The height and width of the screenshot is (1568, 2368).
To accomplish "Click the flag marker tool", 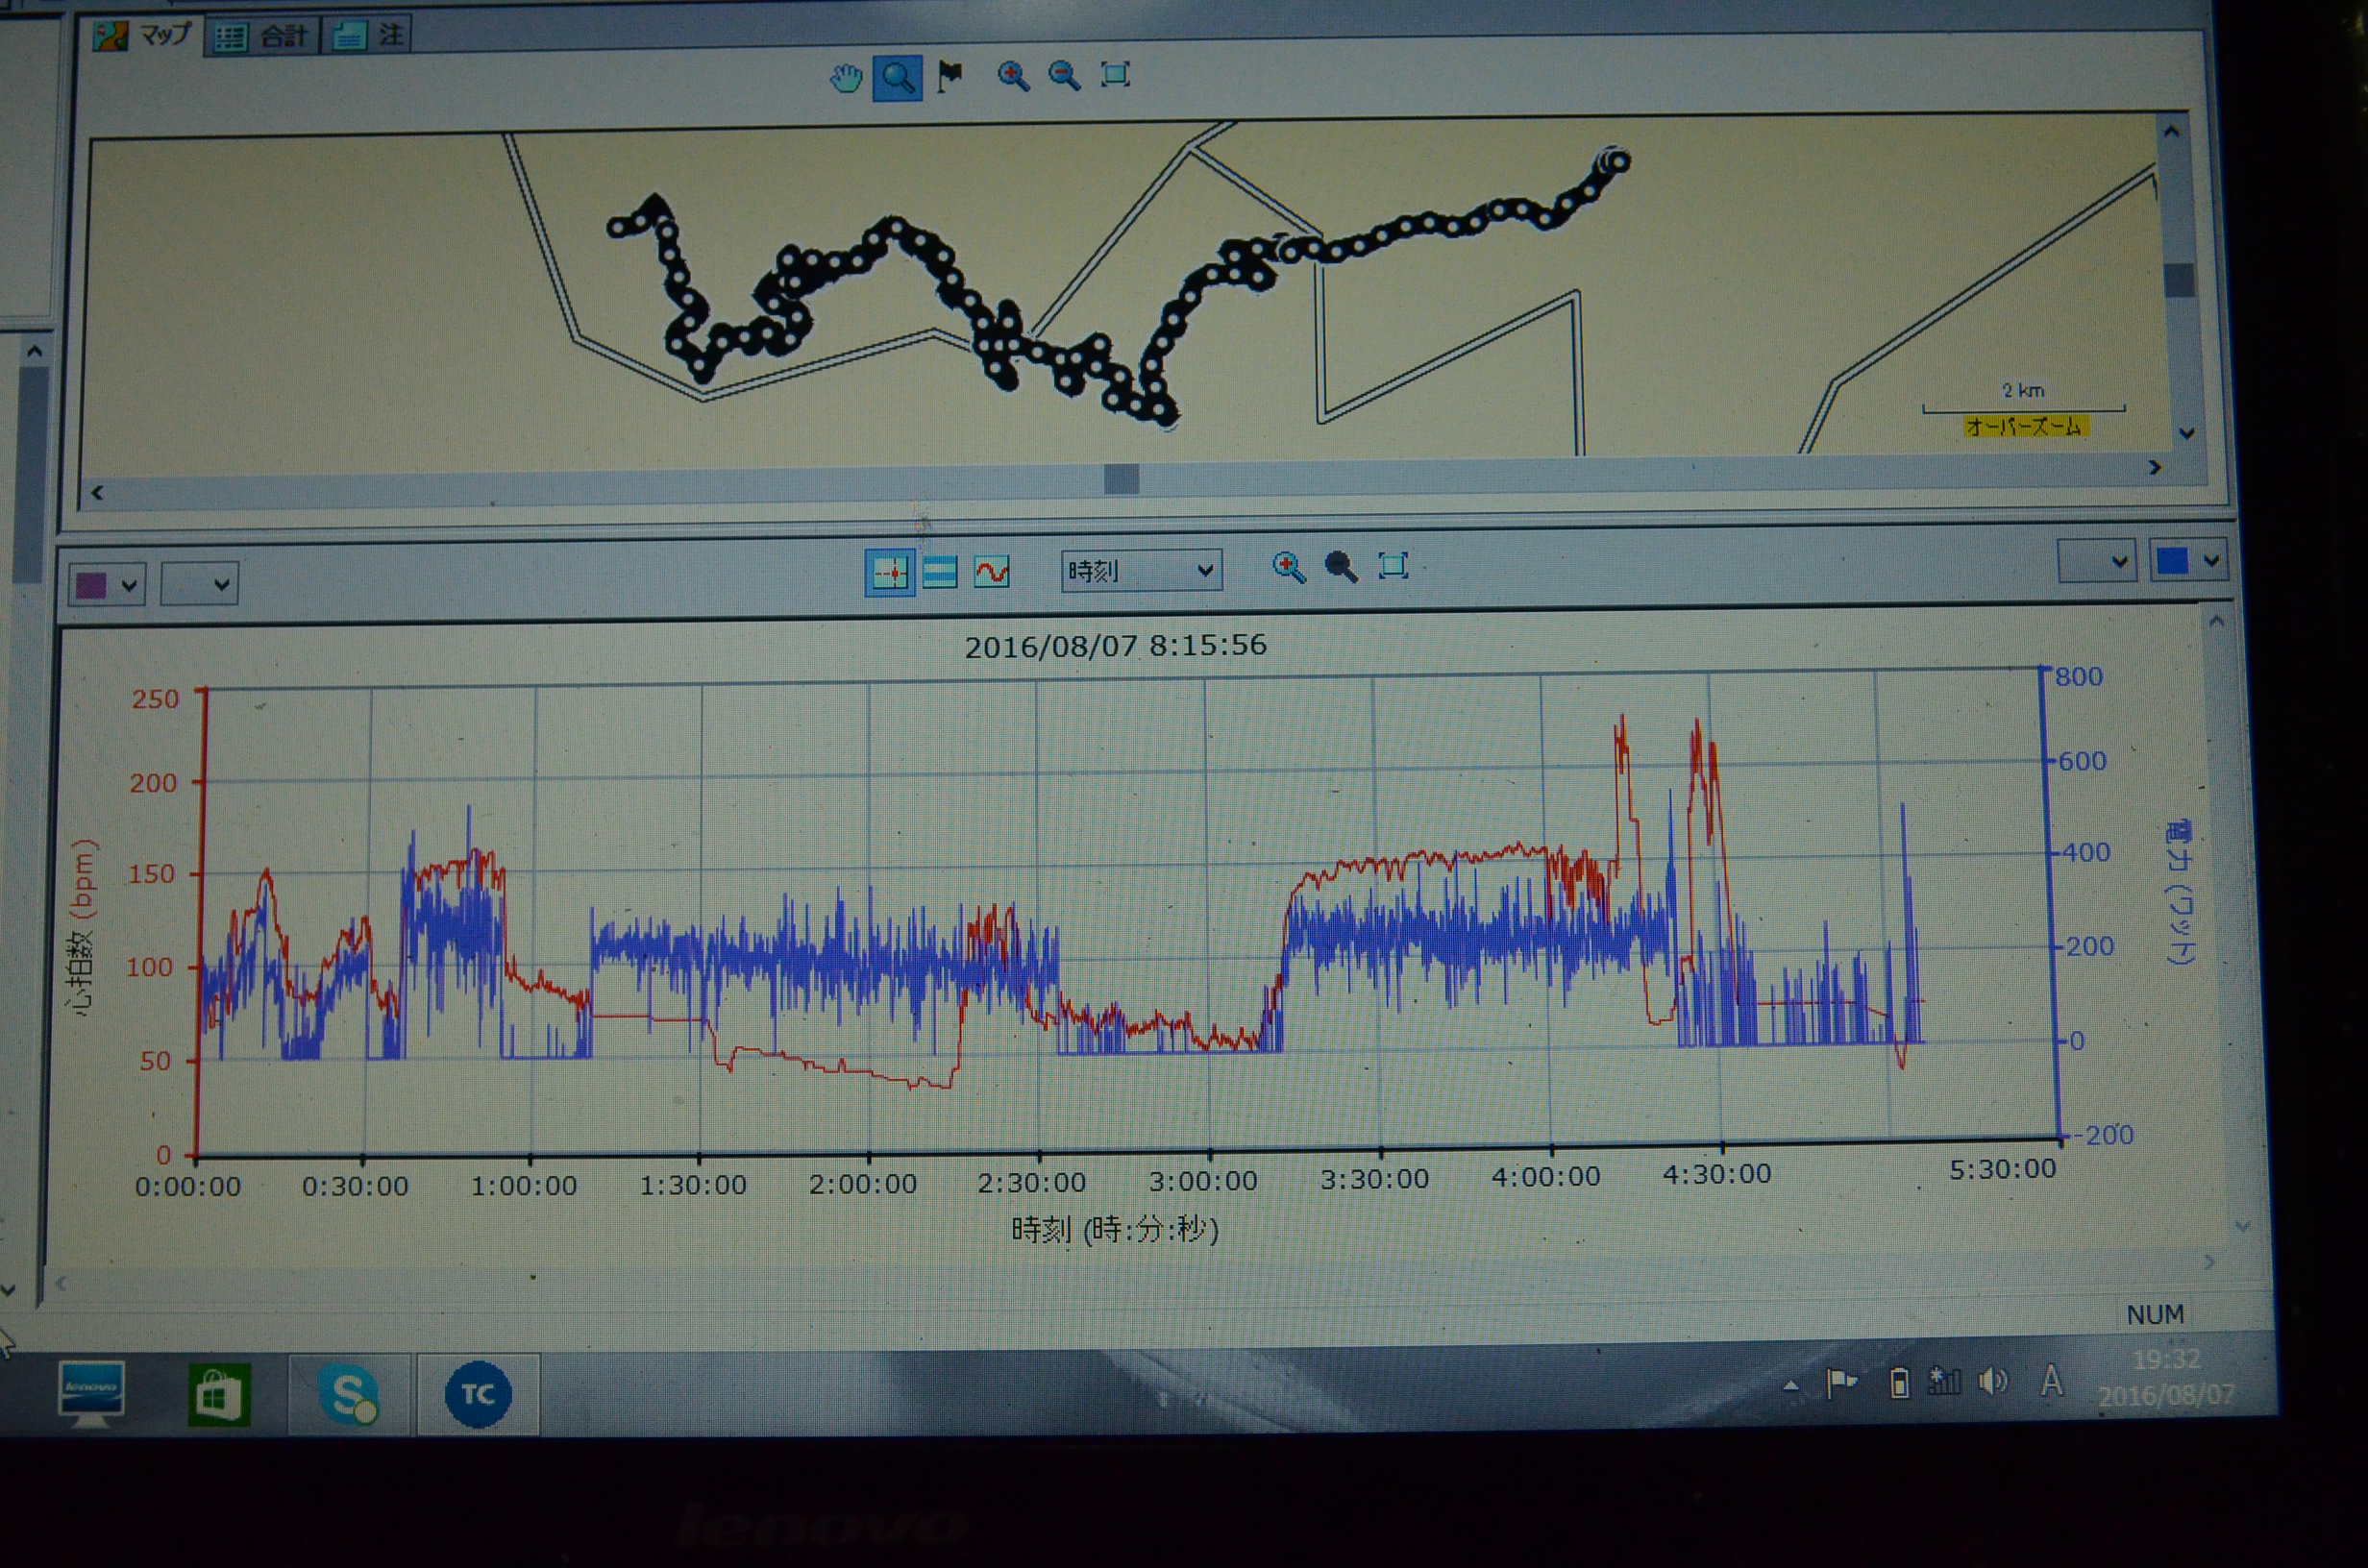I will pyautogui.click(x=950, y=76).
